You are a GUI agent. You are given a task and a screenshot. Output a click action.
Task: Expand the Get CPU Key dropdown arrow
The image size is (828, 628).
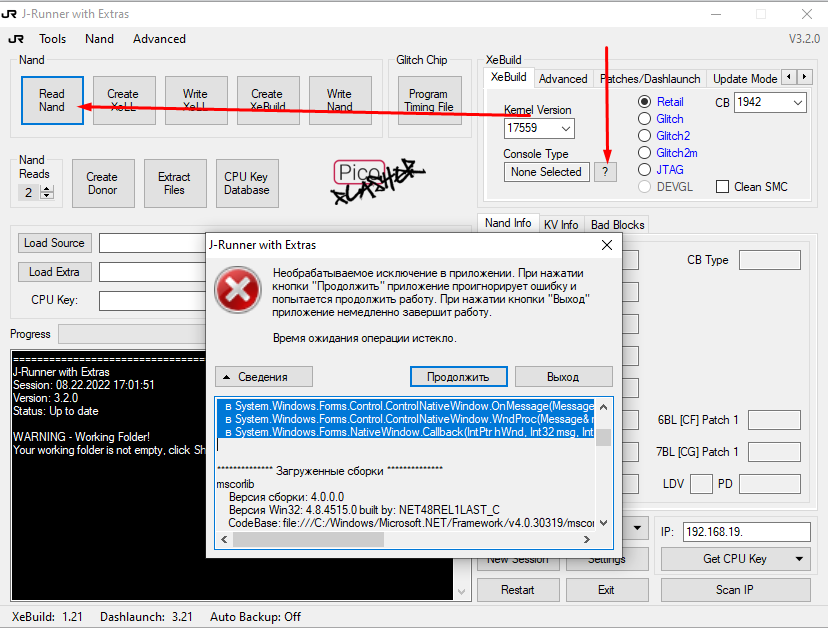(799, 559)
